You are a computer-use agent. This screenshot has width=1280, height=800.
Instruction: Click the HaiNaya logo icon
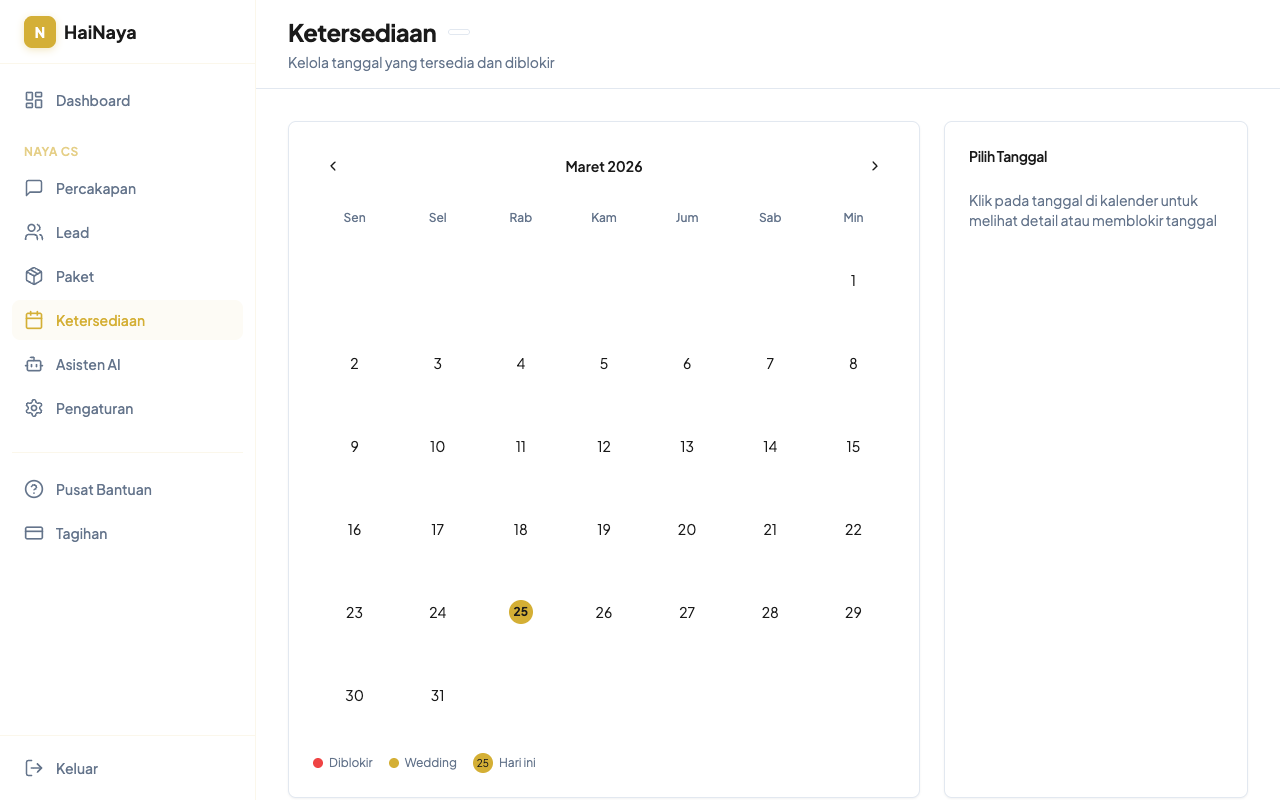point(40,32)
